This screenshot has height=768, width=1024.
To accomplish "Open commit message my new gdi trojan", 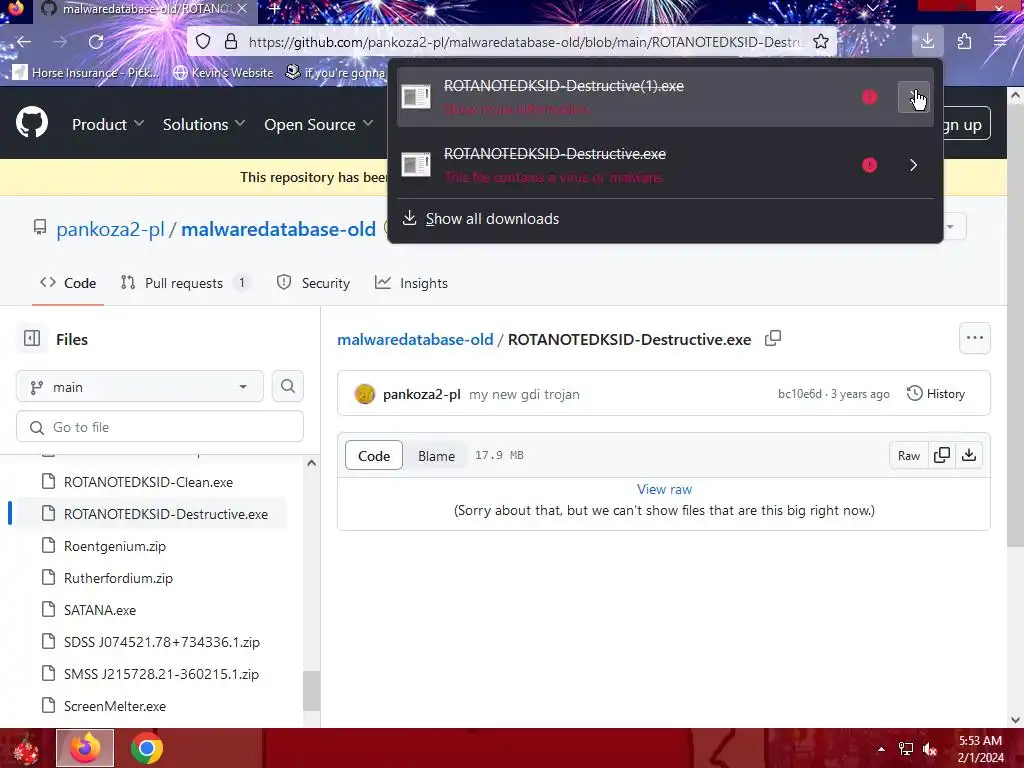I will [x=524, y=394].
